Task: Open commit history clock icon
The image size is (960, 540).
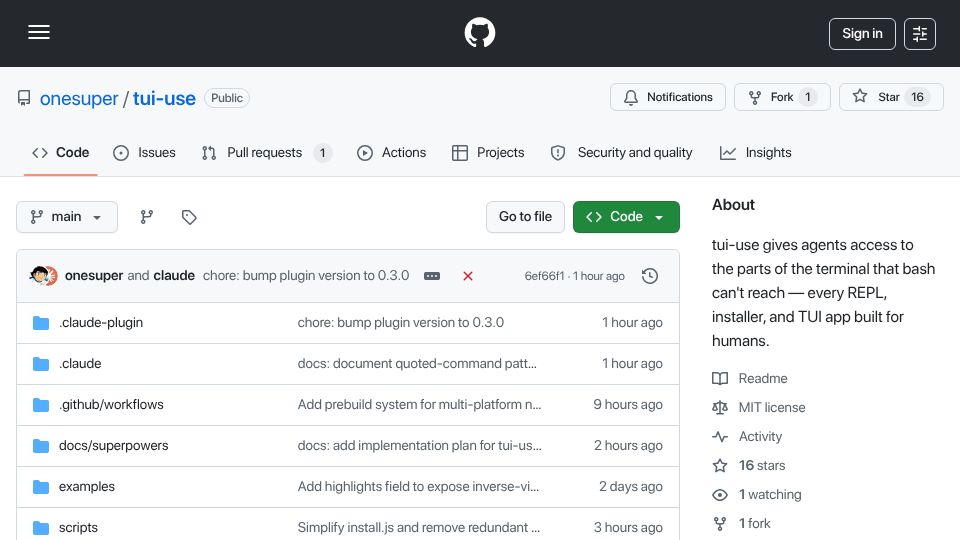Action: coord(650,276)
